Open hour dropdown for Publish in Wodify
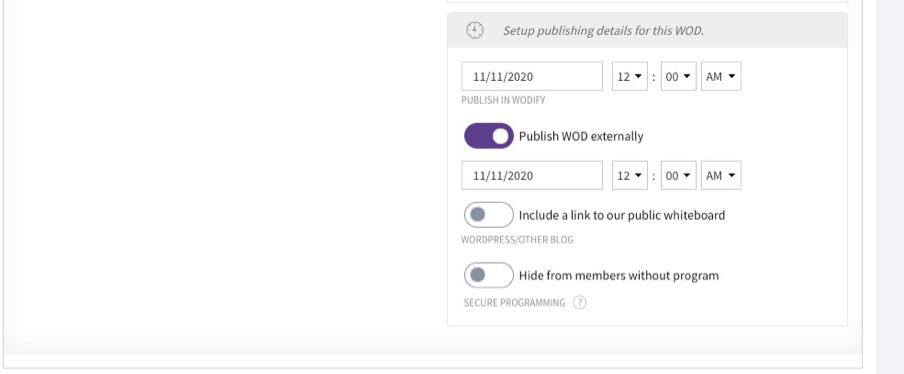 630,76
